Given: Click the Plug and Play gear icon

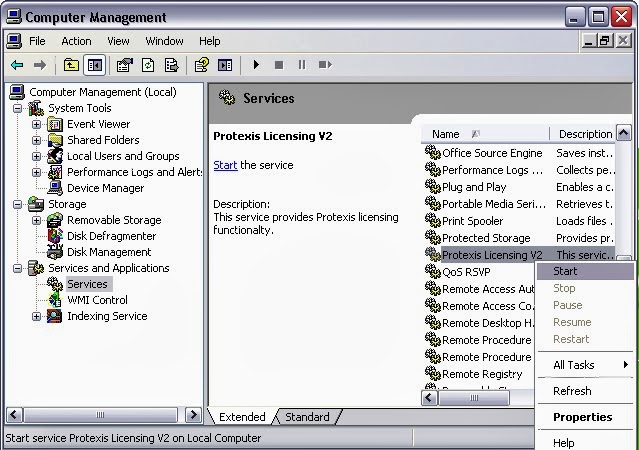Looking at the screenshot, I should (432, 187).
